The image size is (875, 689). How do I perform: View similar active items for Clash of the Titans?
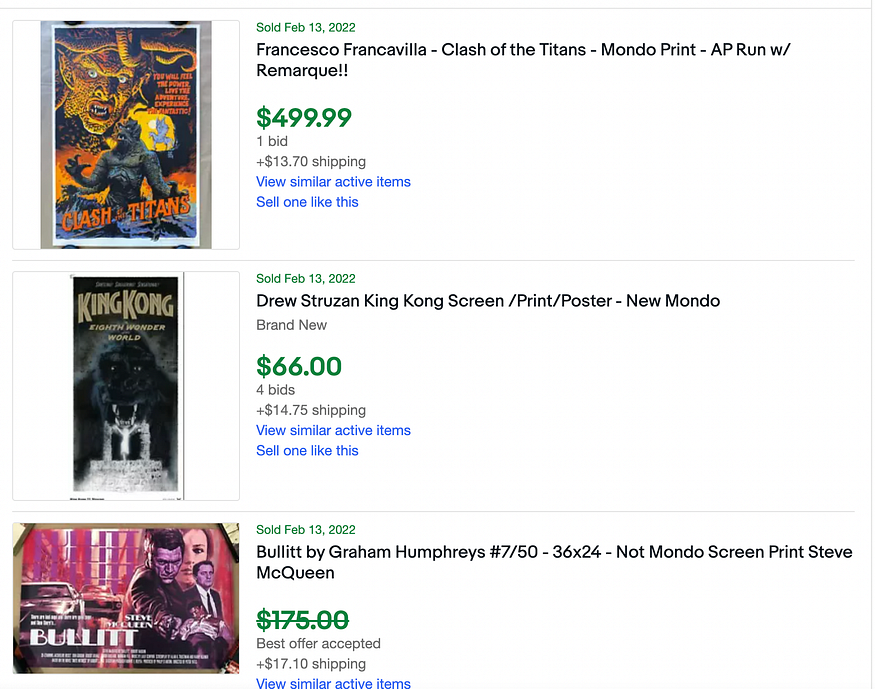coord(333,181)
